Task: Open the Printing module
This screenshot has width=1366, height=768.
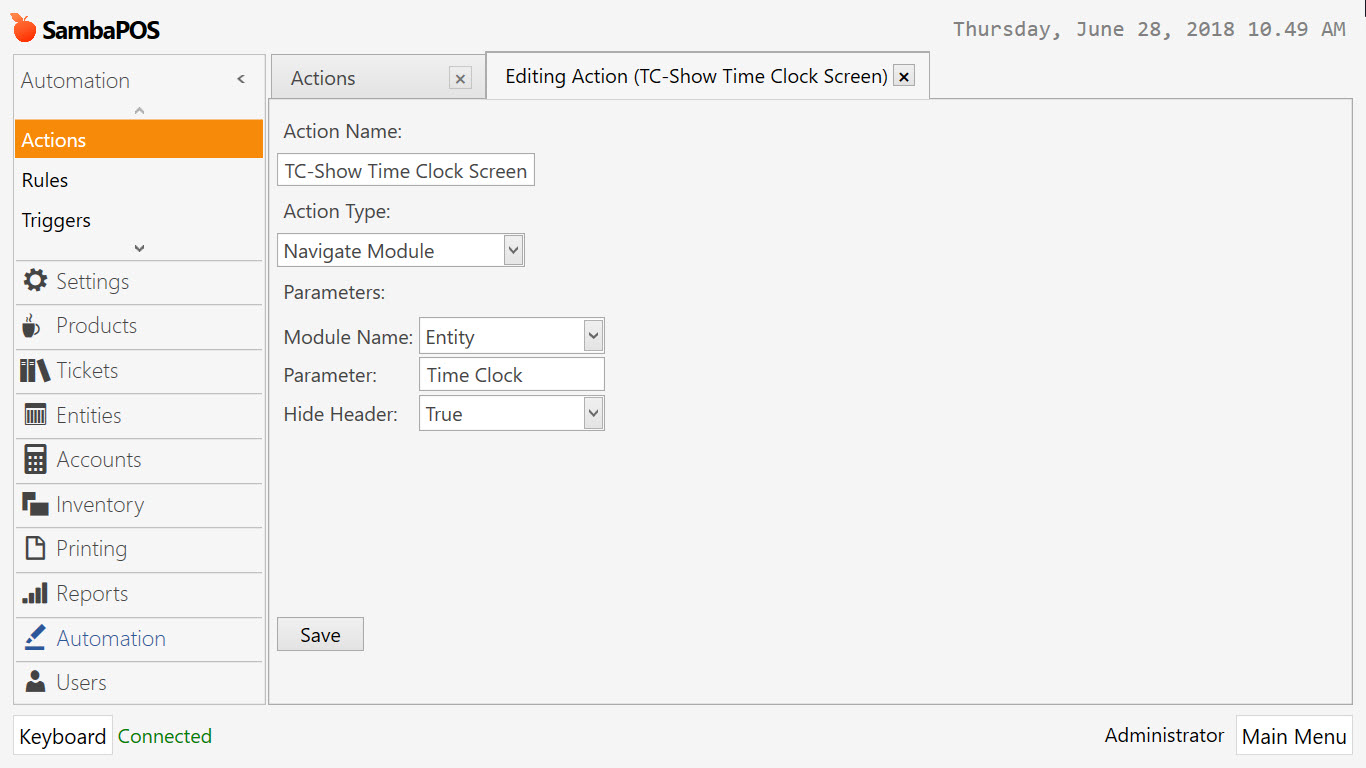Action: click(x=90, y=549)
